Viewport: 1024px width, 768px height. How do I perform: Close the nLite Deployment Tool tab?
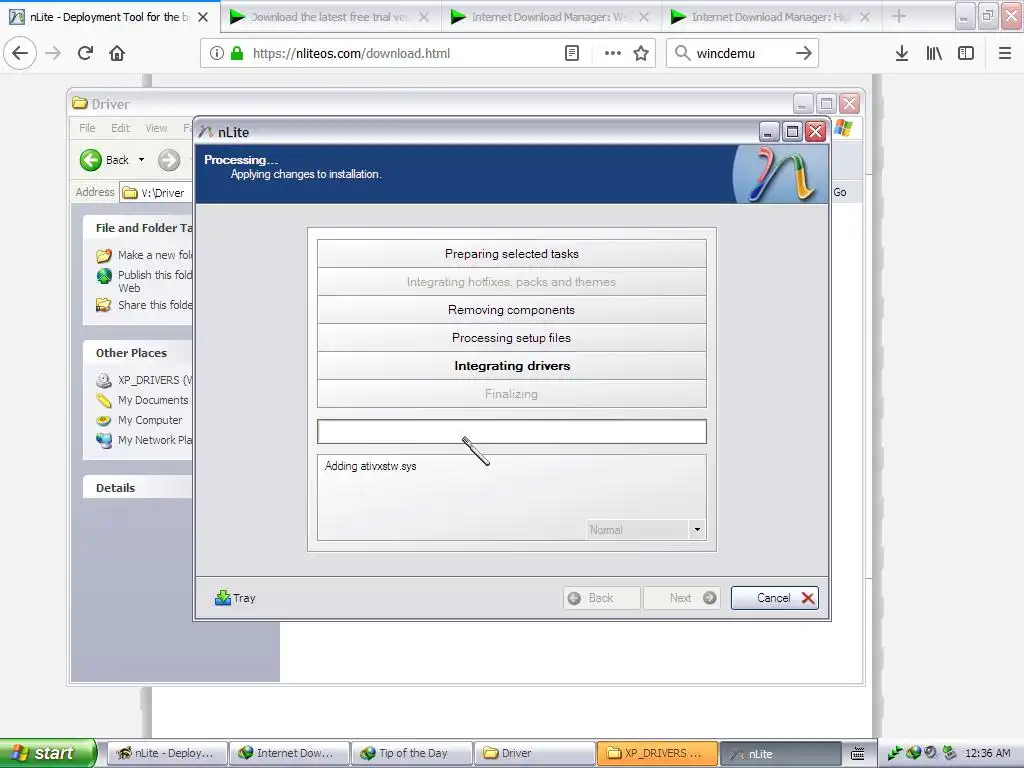point(203,17)
